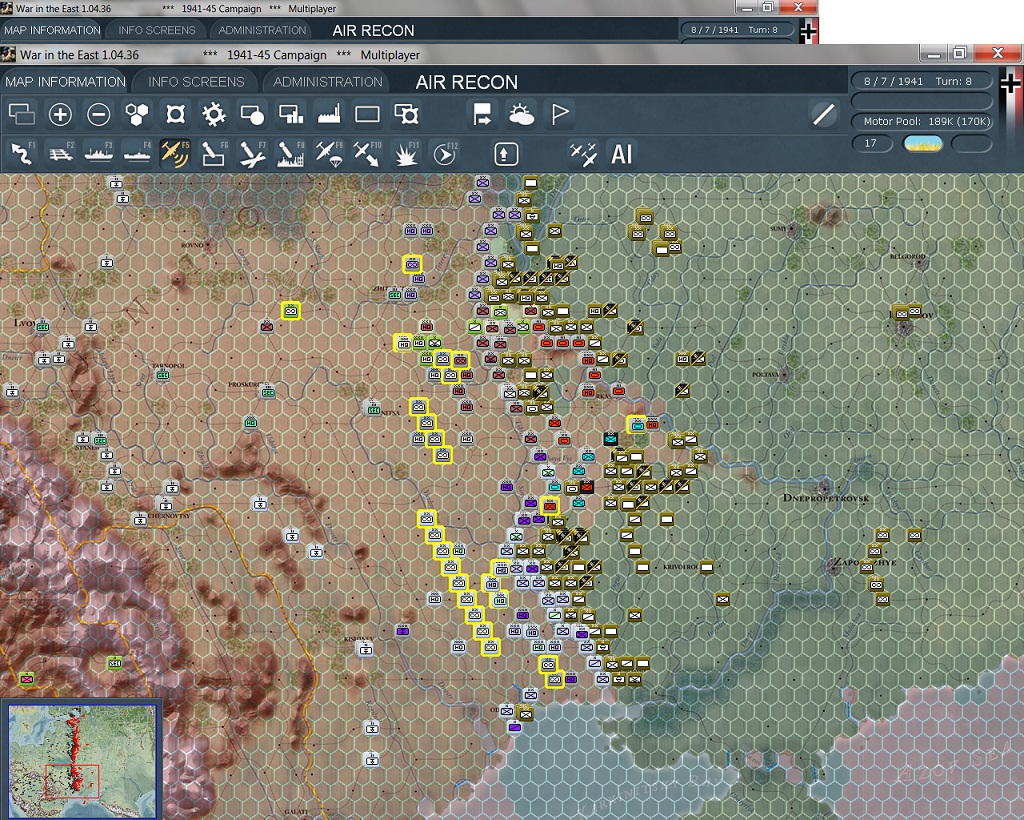Viewport: 1024px width, 820px height.
Task: Toggle the rectangle-and-circle unit display icon
Action: (252, 114)
